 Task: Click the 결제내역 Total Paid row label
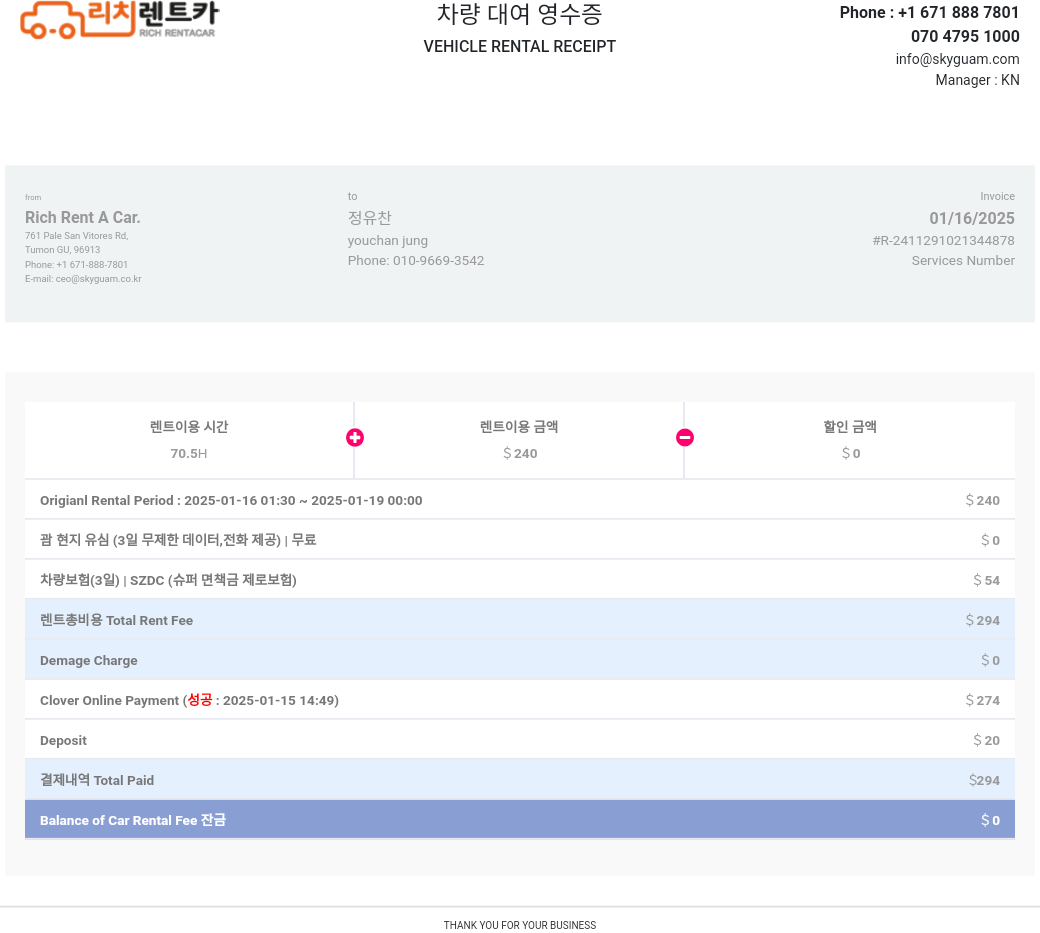pyautogui.click(x=97, y=780)
